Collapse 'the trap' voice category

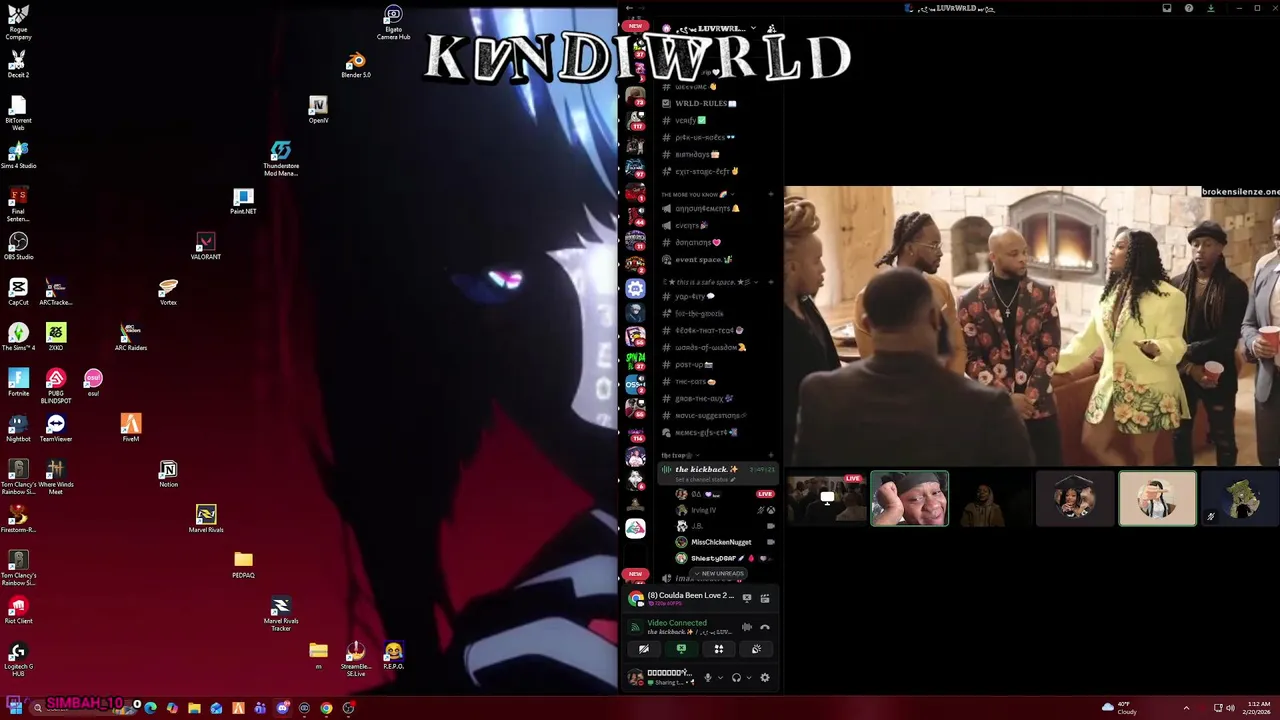(x=679, y=455)
